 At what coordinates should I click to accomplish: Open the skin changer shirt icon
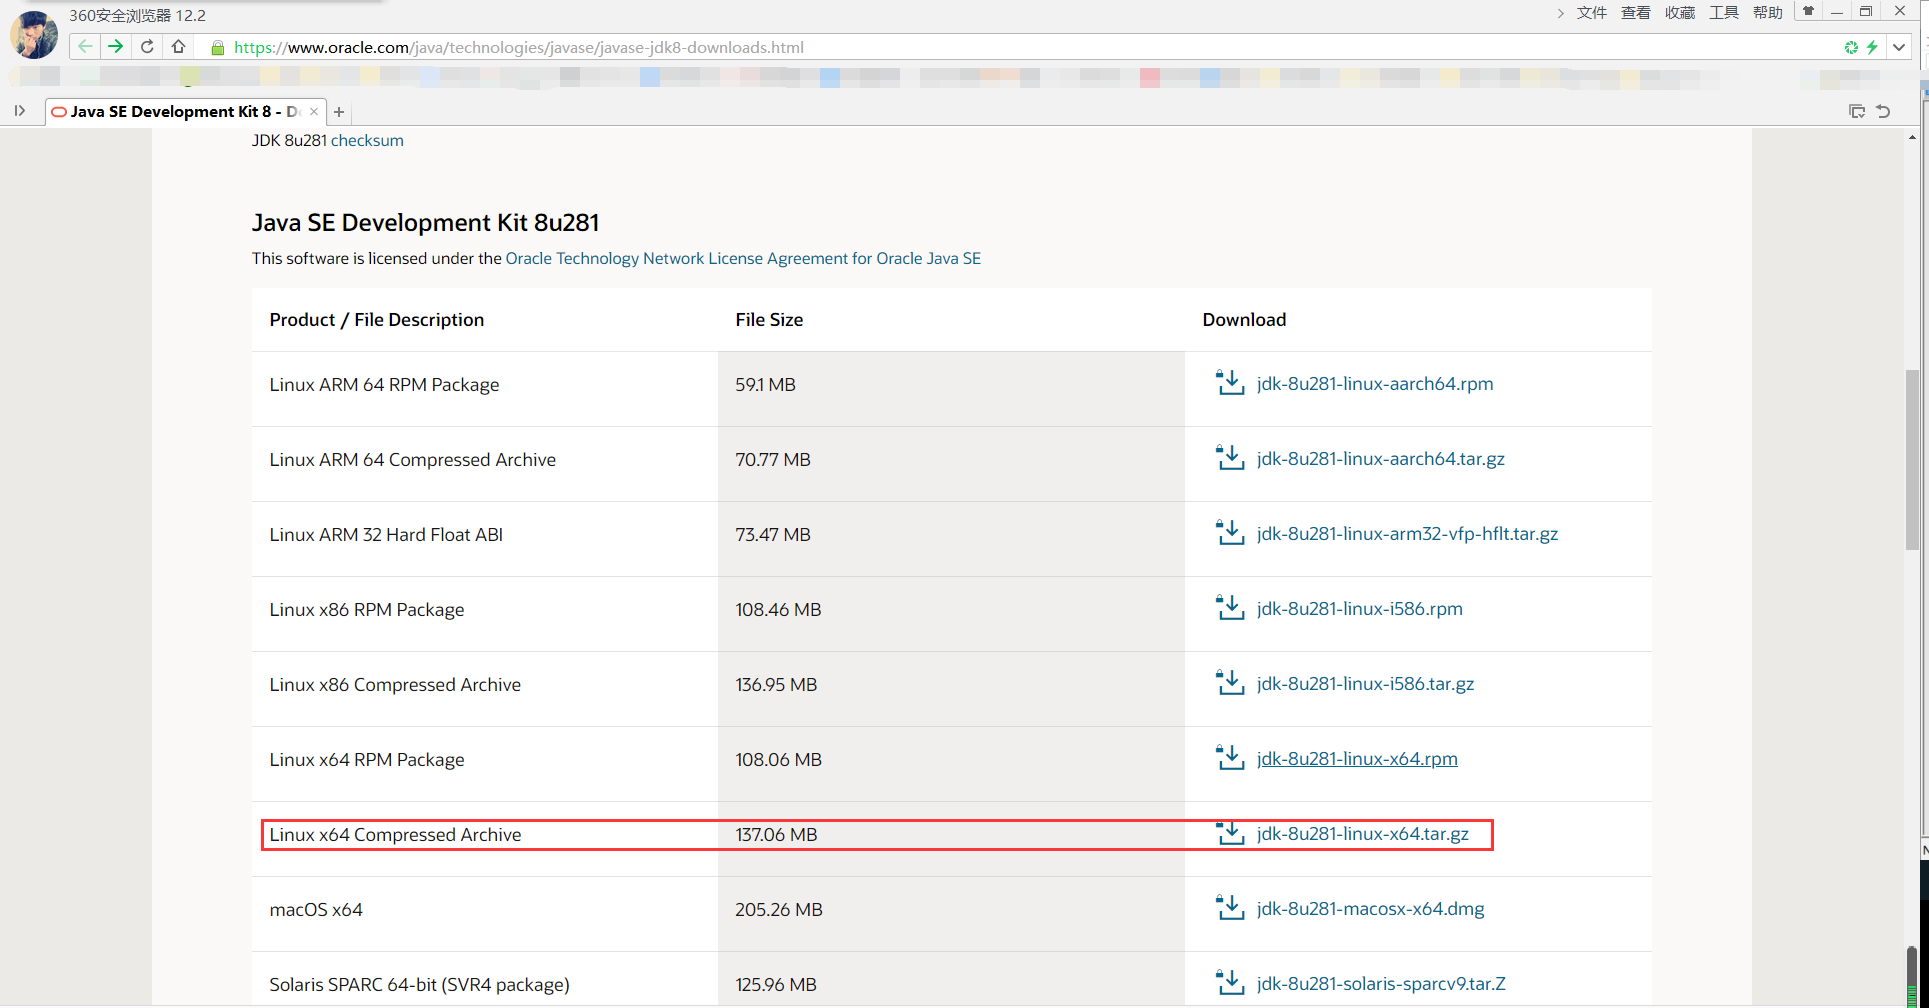(1808, 12)
